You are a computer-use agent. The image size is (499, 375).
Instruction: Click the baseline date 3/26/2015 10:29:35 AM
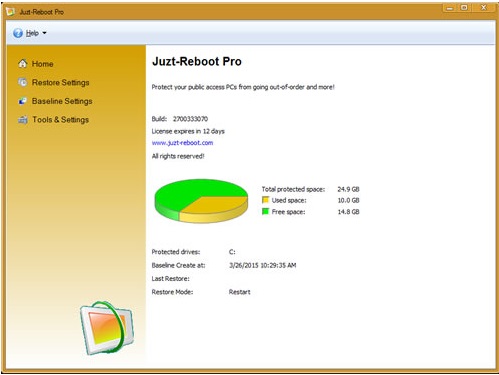pyautogui.click(x=263, y=265)
